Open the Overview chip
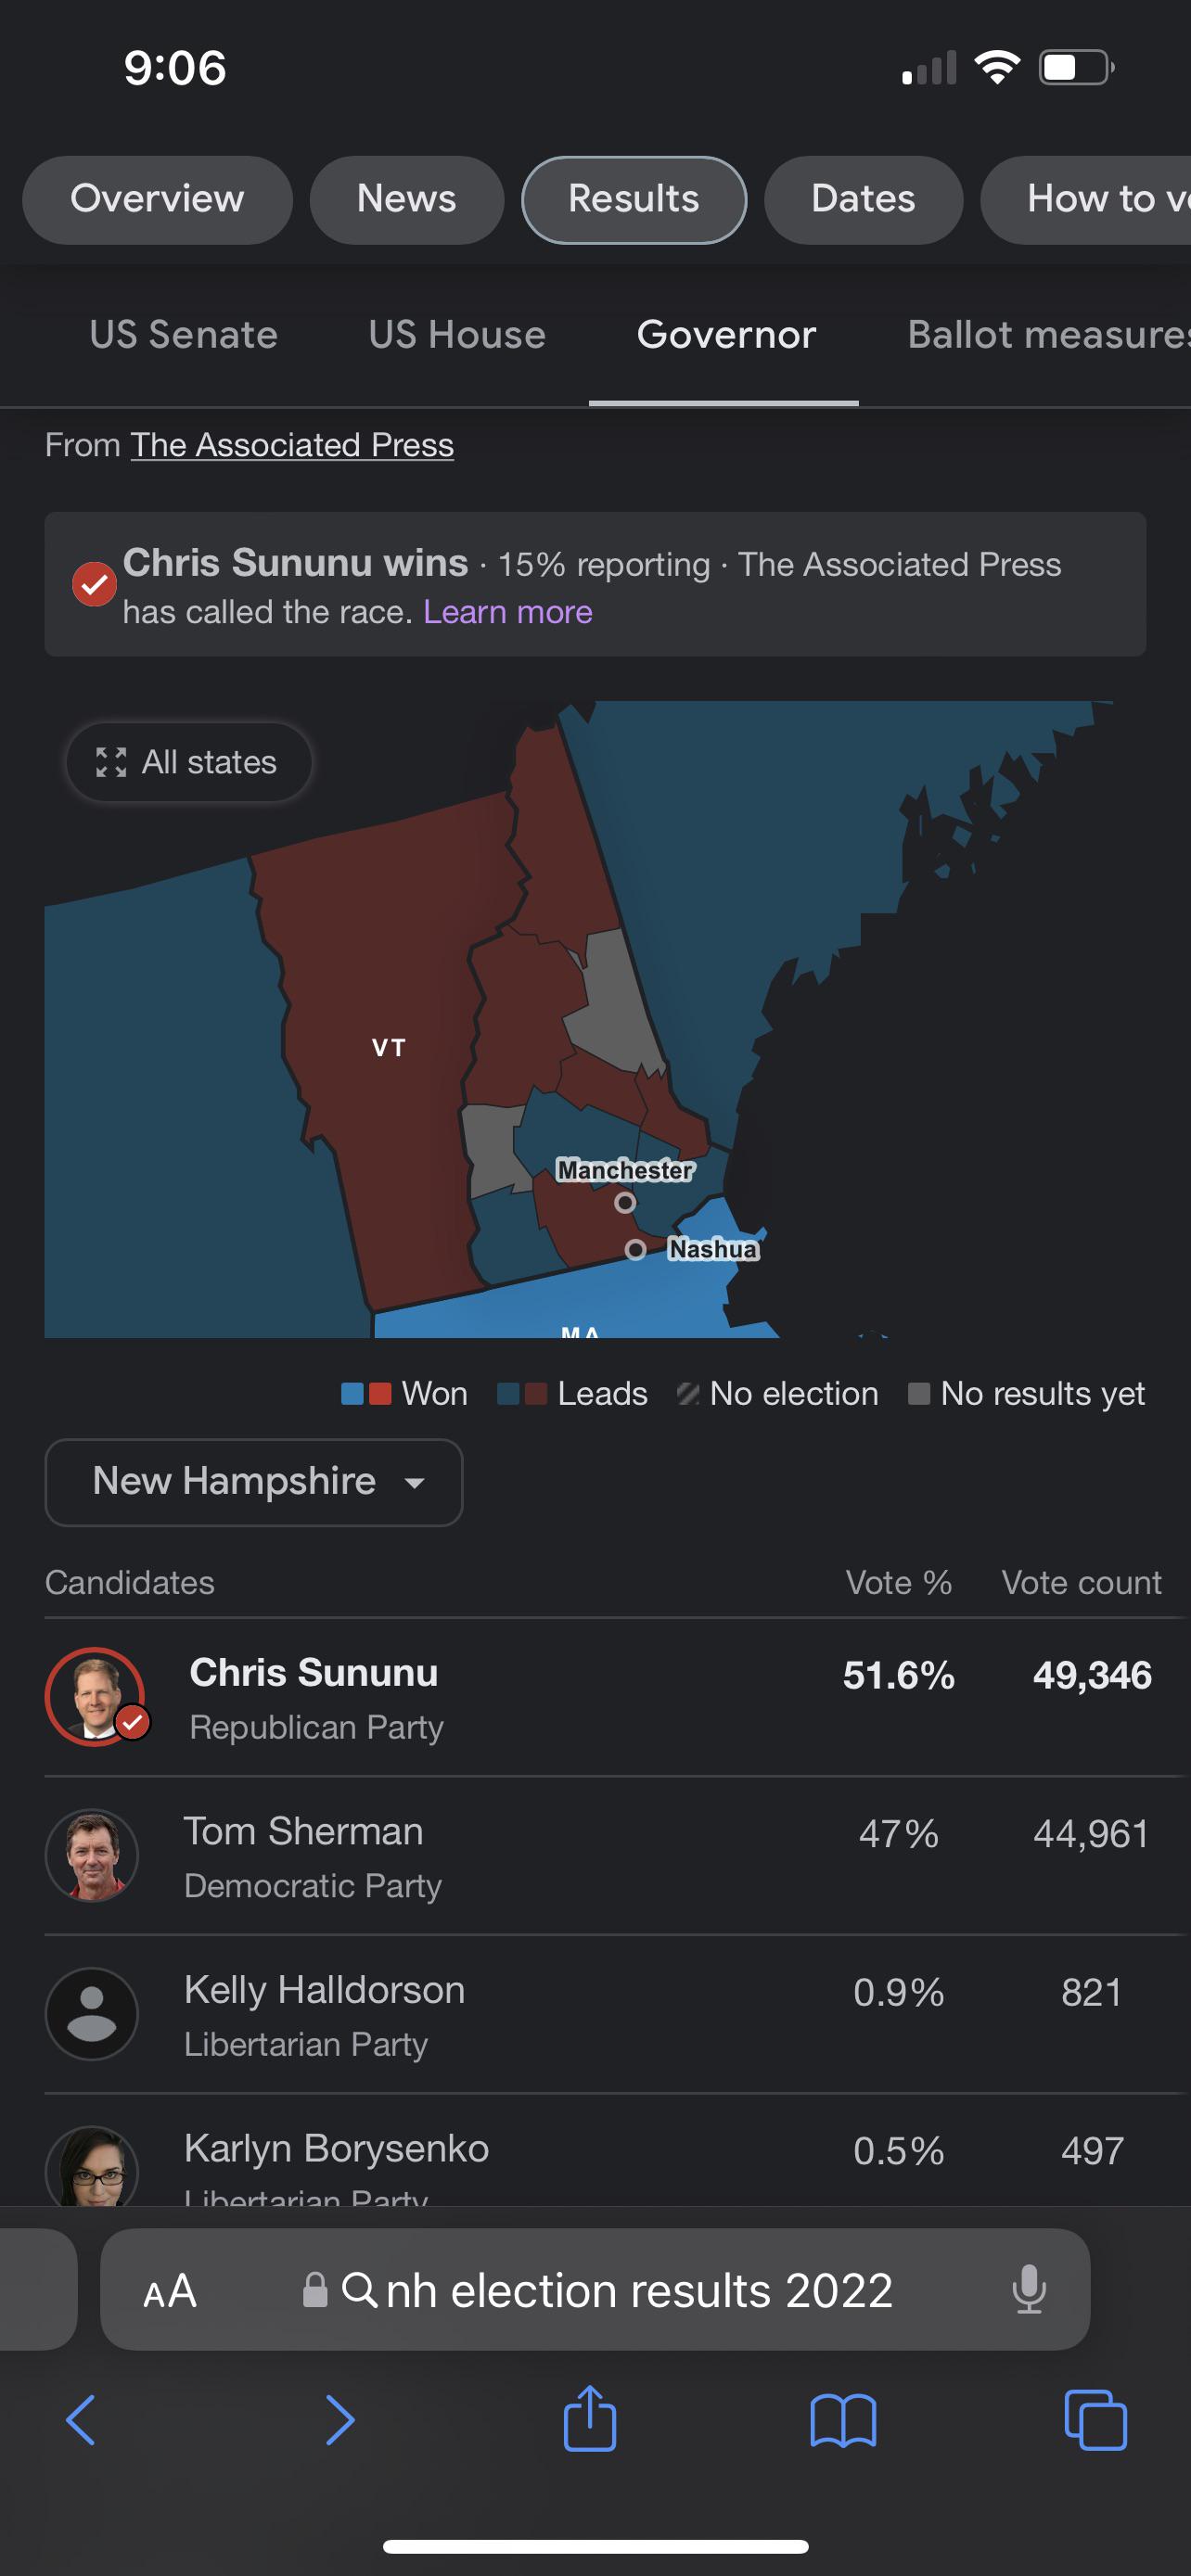This screenshot has width=1191, height=2576. [157, 199]
